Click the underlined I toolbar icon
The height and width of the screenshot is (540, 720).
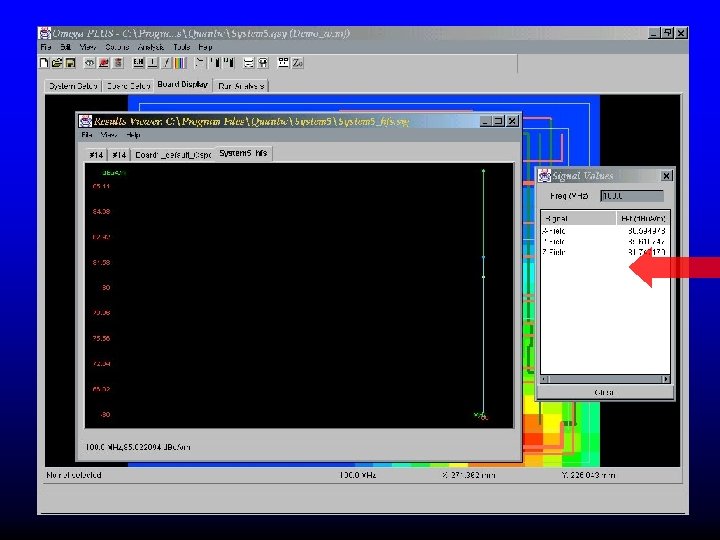tap(152, 63)
